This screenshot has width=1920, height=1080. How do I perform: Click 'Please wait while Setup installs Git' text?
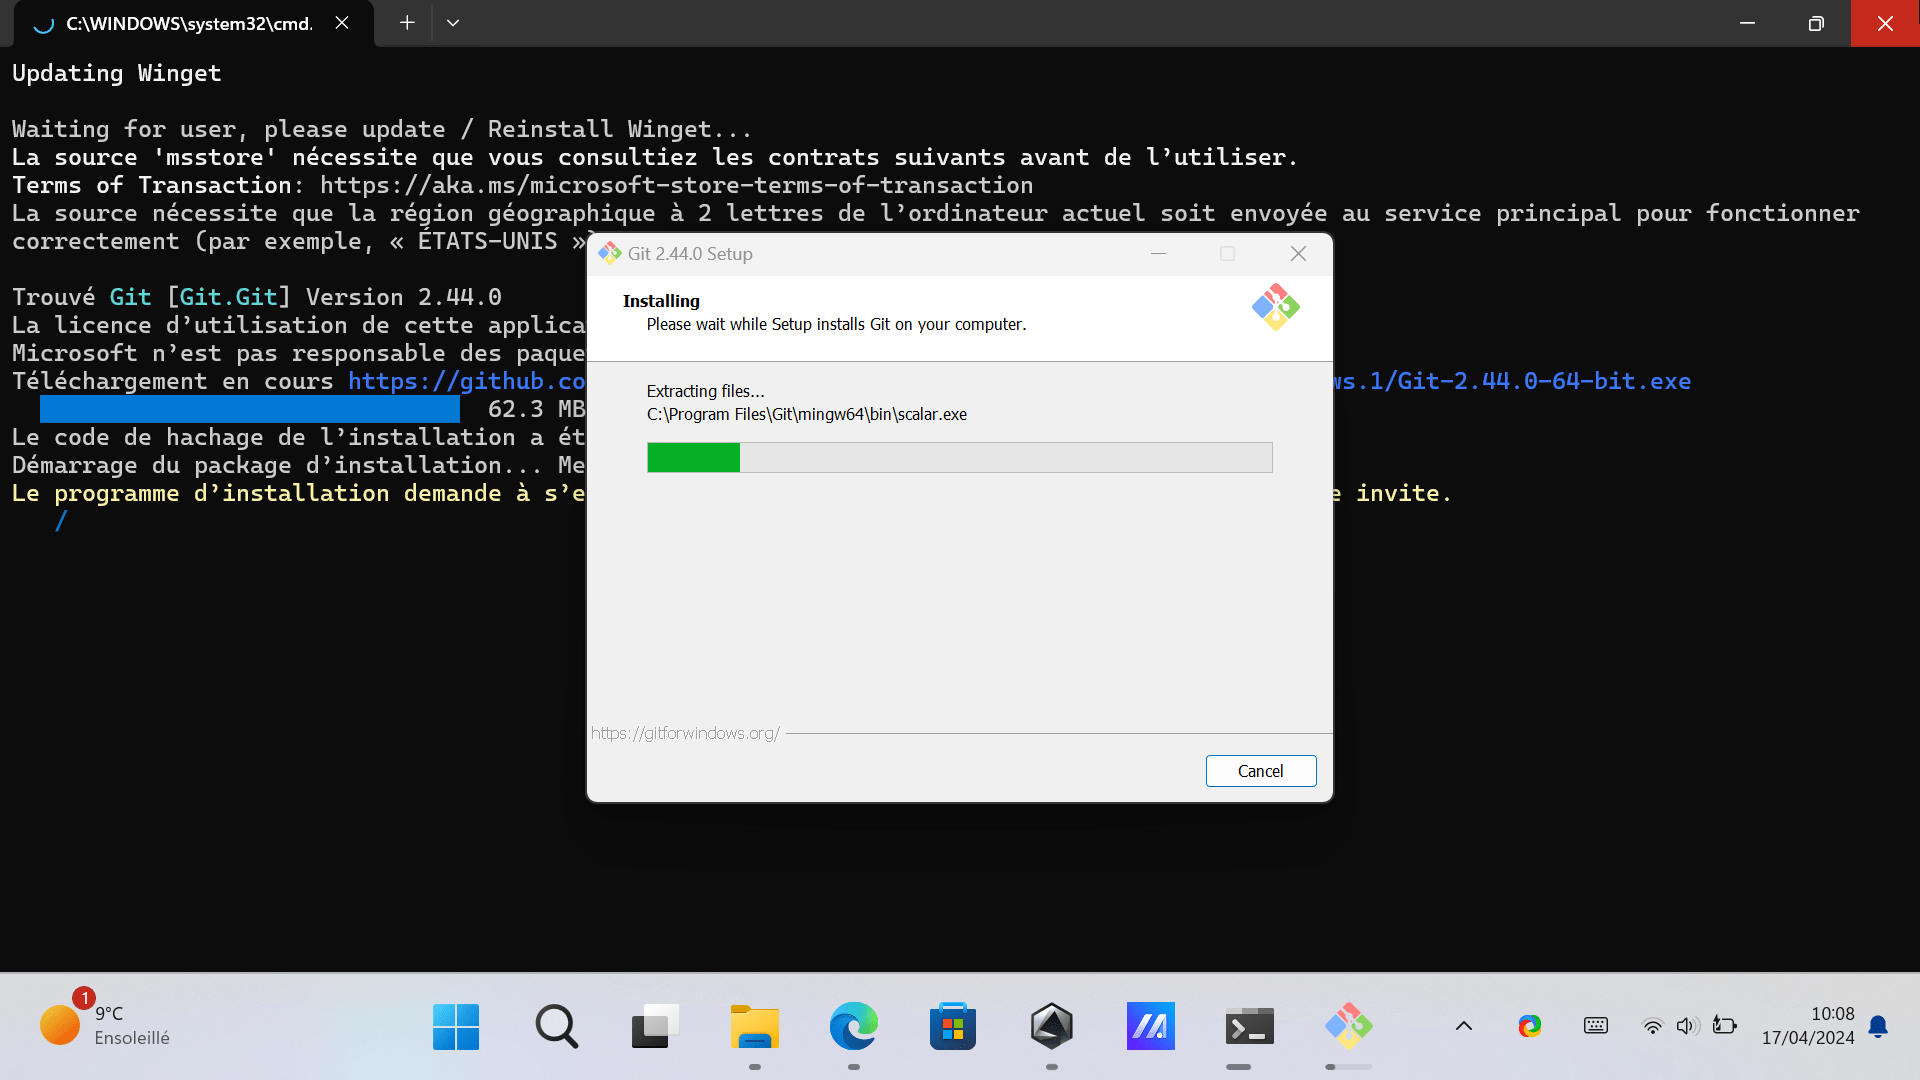[x=837, y=324]
